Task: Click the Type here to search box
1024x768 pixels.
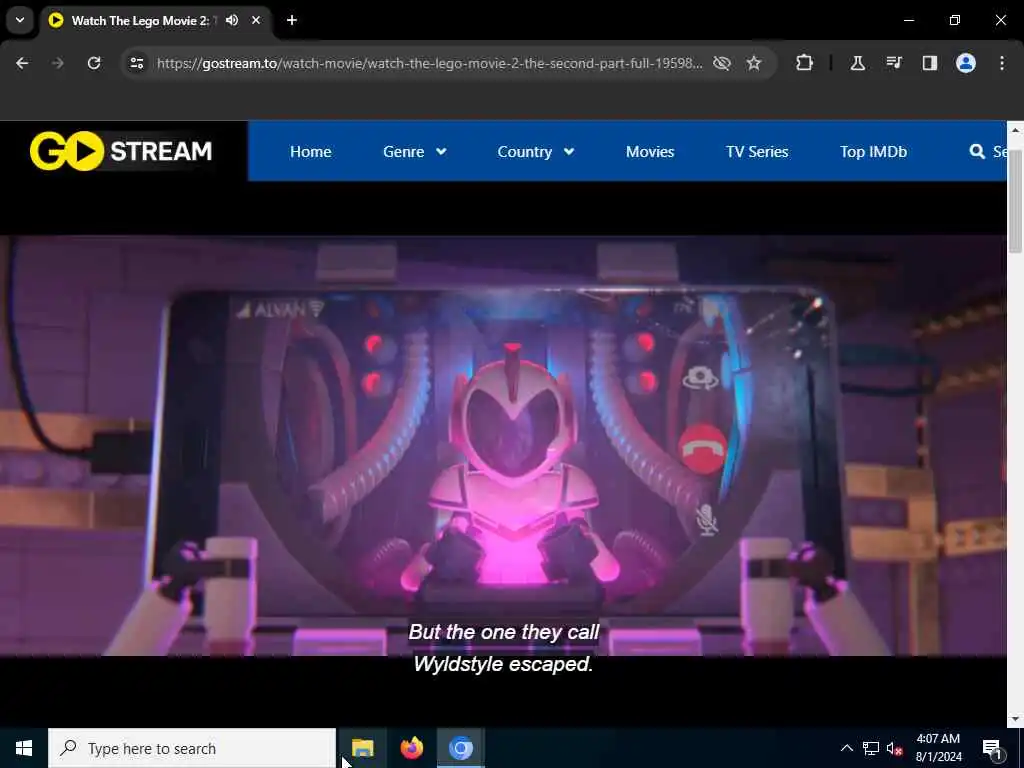Action: pos(192,748)
